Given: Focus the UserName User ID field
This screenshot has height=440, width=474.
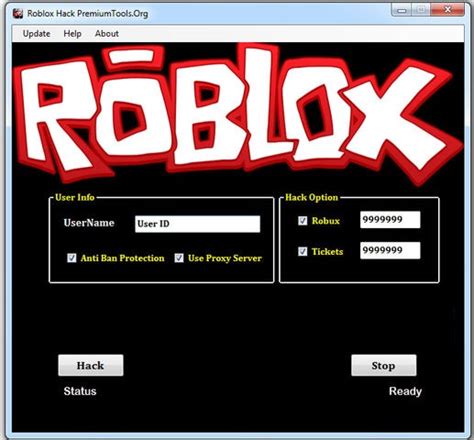Looking at the screenshot, I should (x=198, y=224).
